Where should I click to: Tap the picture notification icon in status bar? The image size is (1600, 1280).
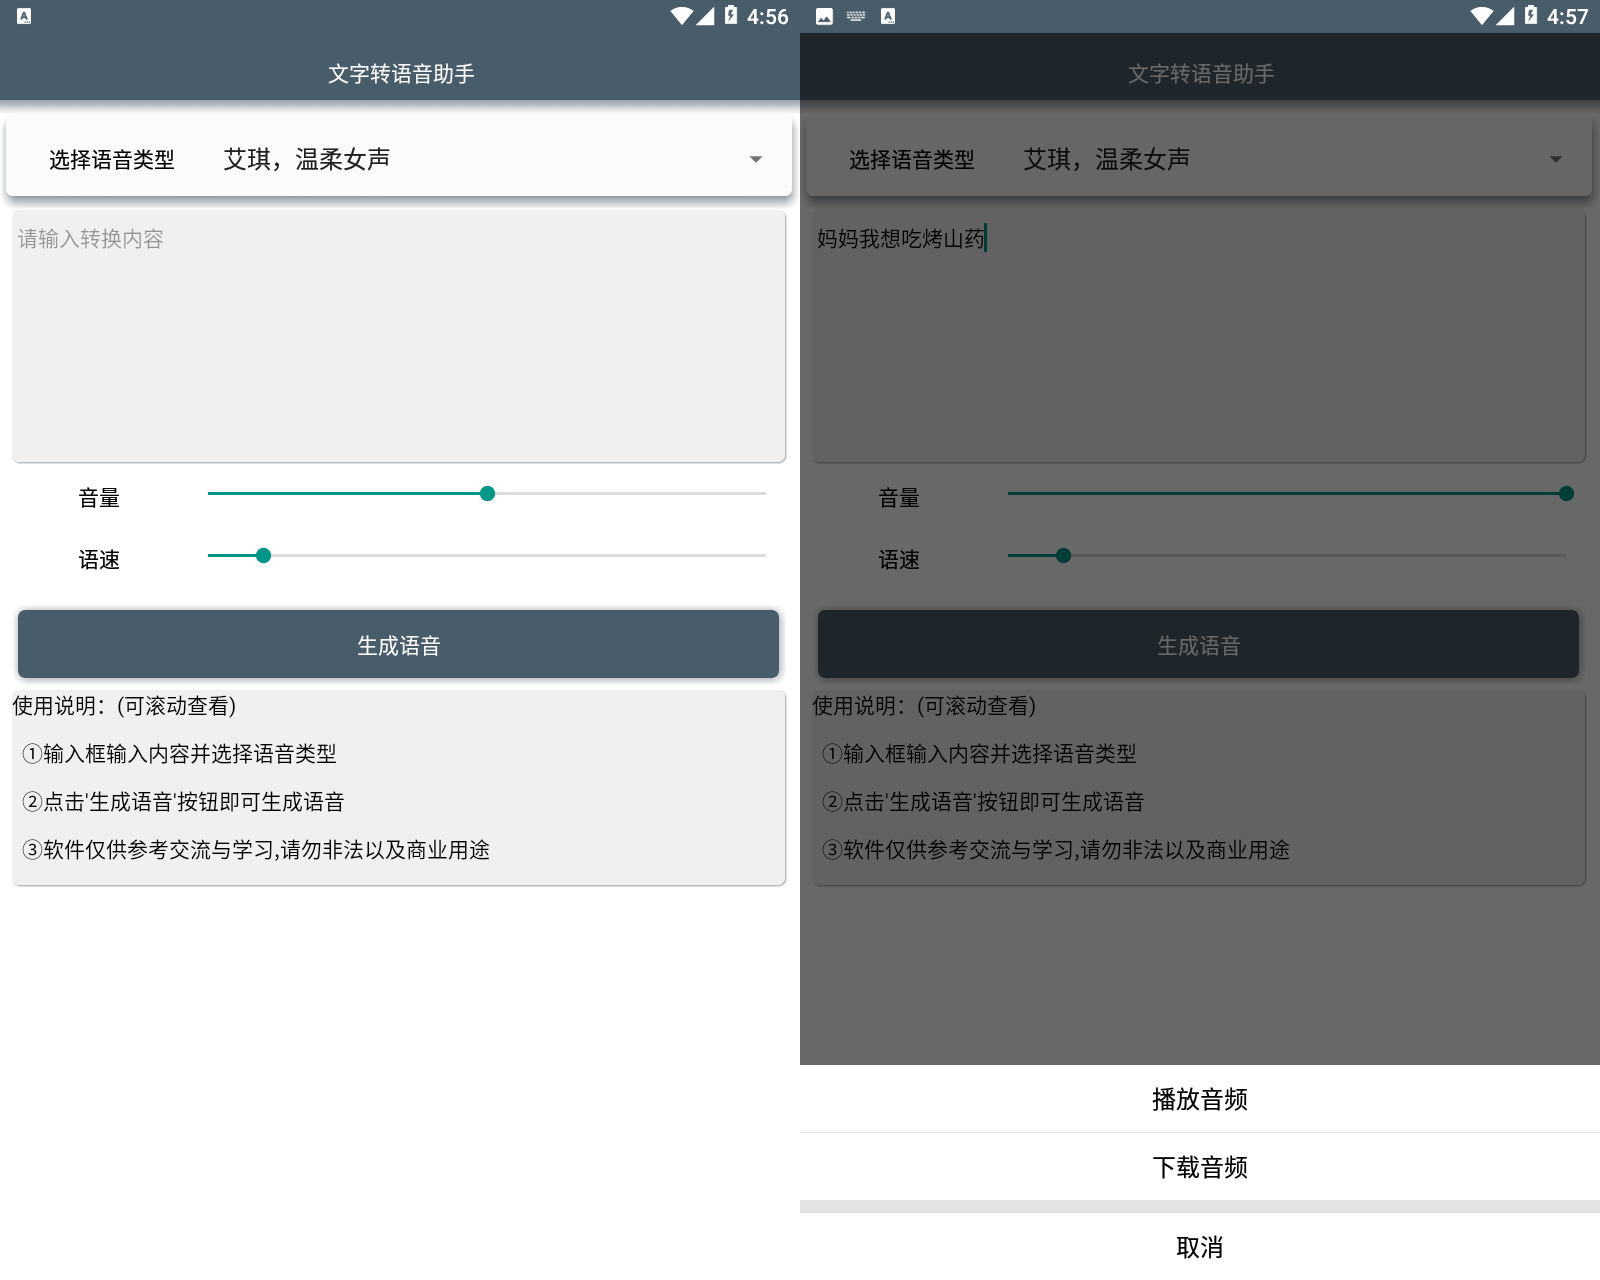coord(824,16)
